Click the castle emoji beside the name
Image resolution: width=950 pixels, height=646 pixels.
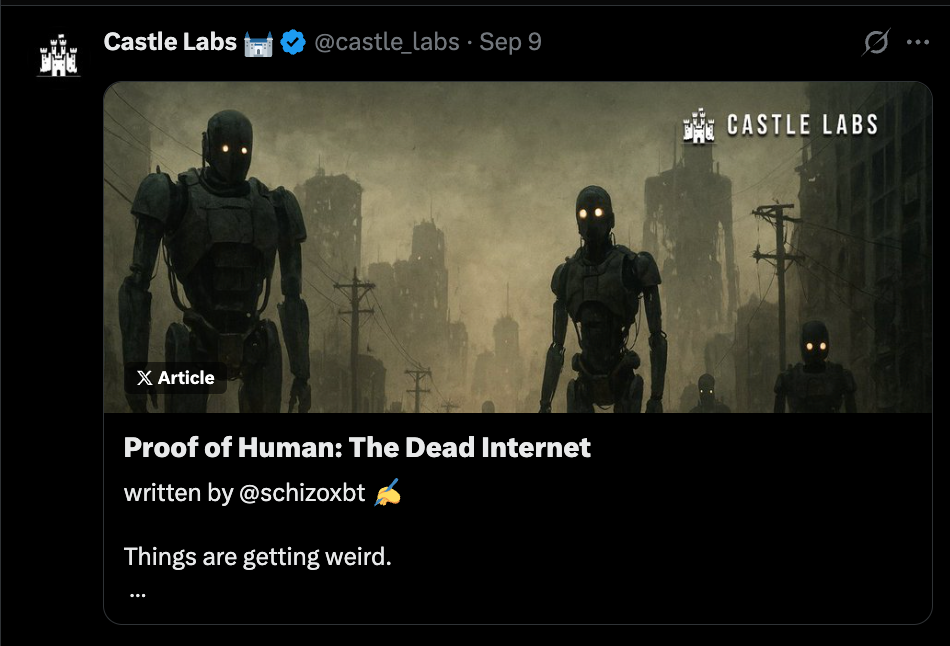259,44
